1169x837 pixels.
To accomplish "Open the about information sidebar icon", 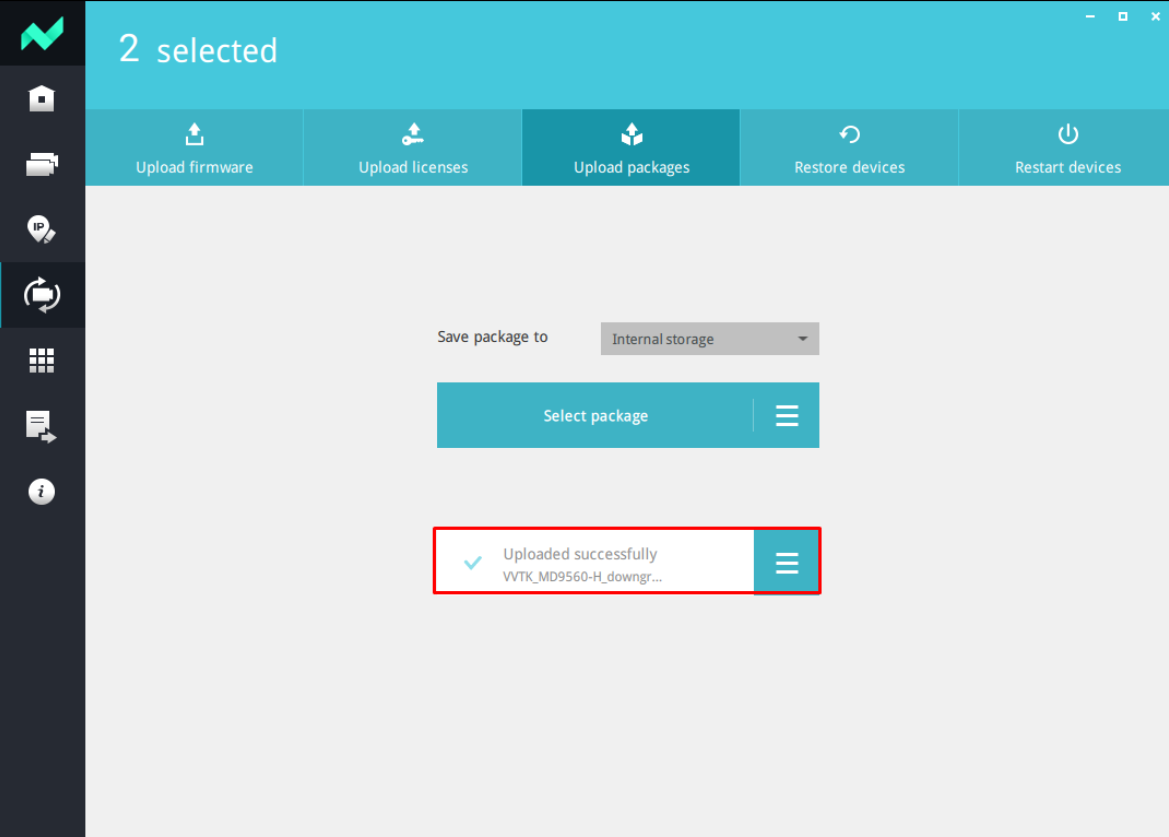I will click(42, 491).
